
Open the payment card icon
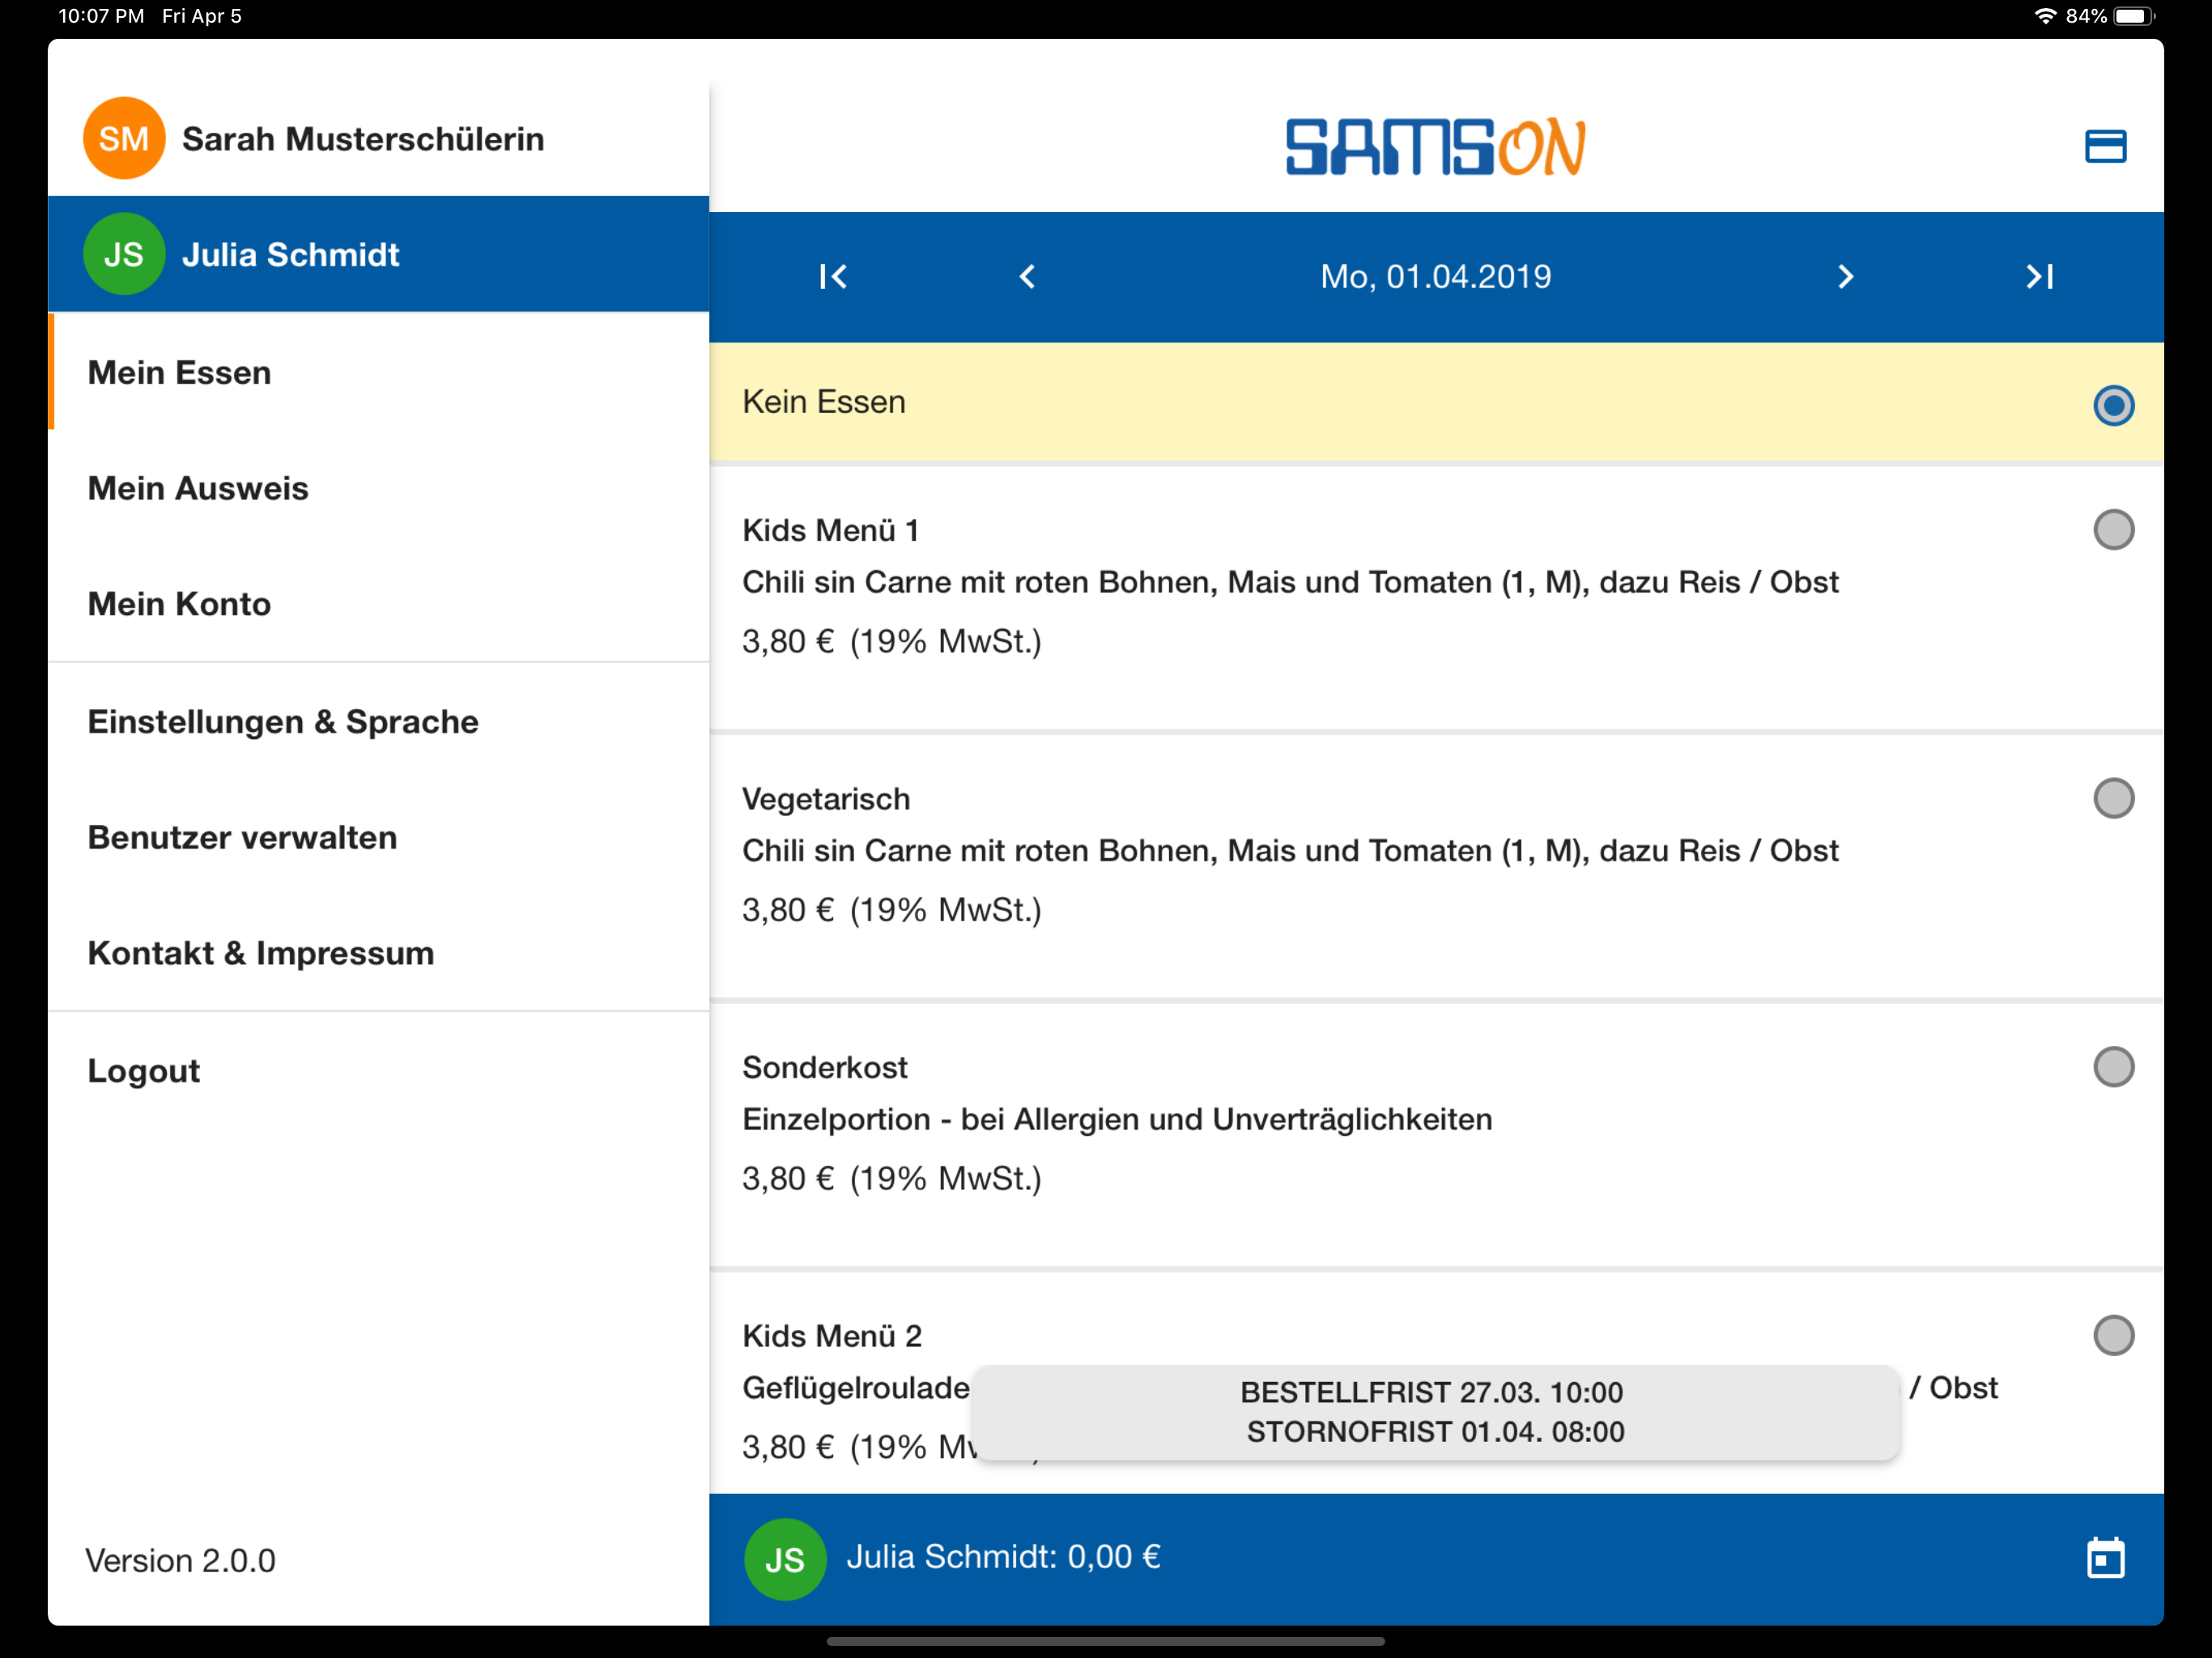pyautogui.click(x=2104, y=147)
